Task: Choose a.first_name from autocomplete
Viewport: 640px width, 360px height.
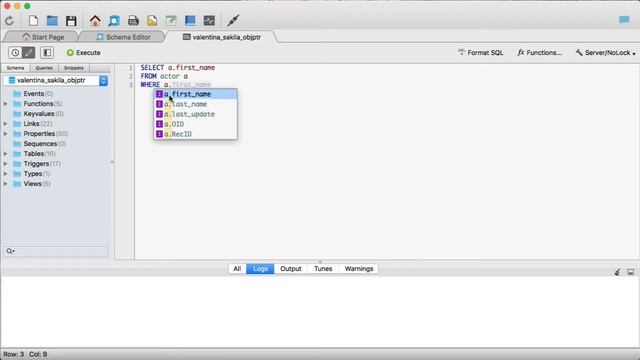Action: [196, 94]
